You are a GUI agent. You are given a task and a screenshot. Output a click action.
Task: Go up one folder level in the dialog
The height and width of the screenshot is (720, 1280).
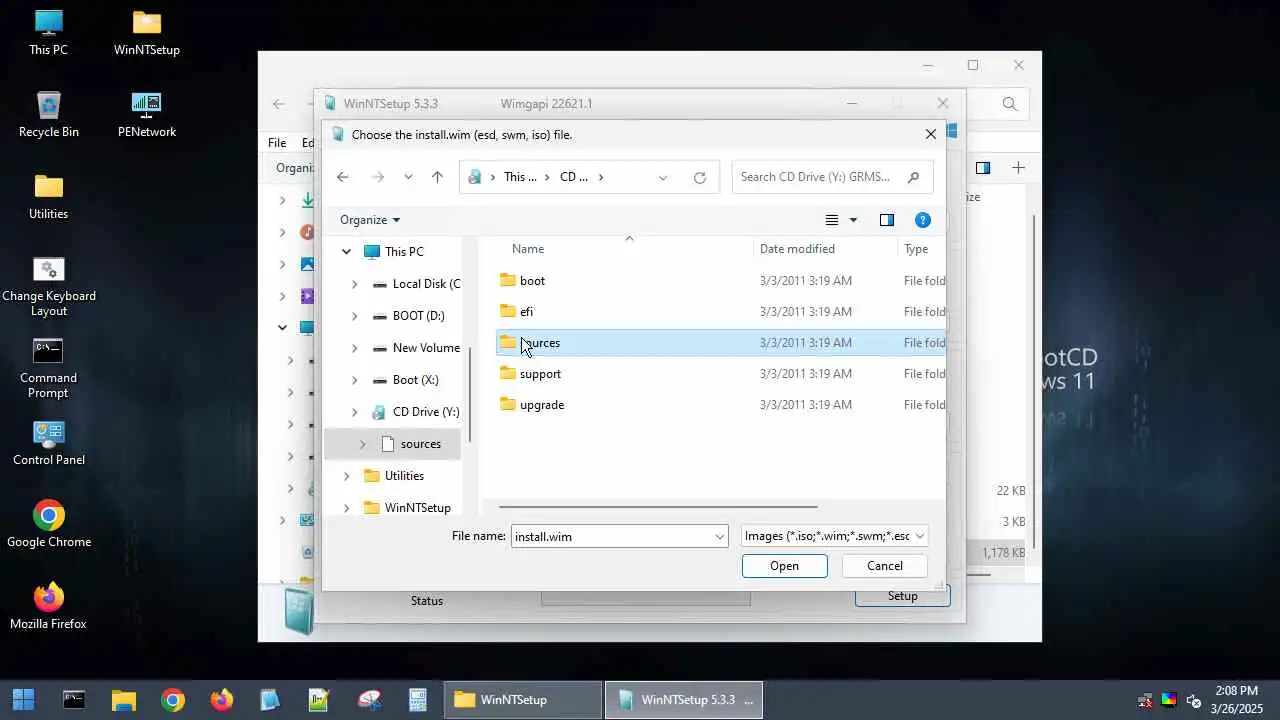437,177
